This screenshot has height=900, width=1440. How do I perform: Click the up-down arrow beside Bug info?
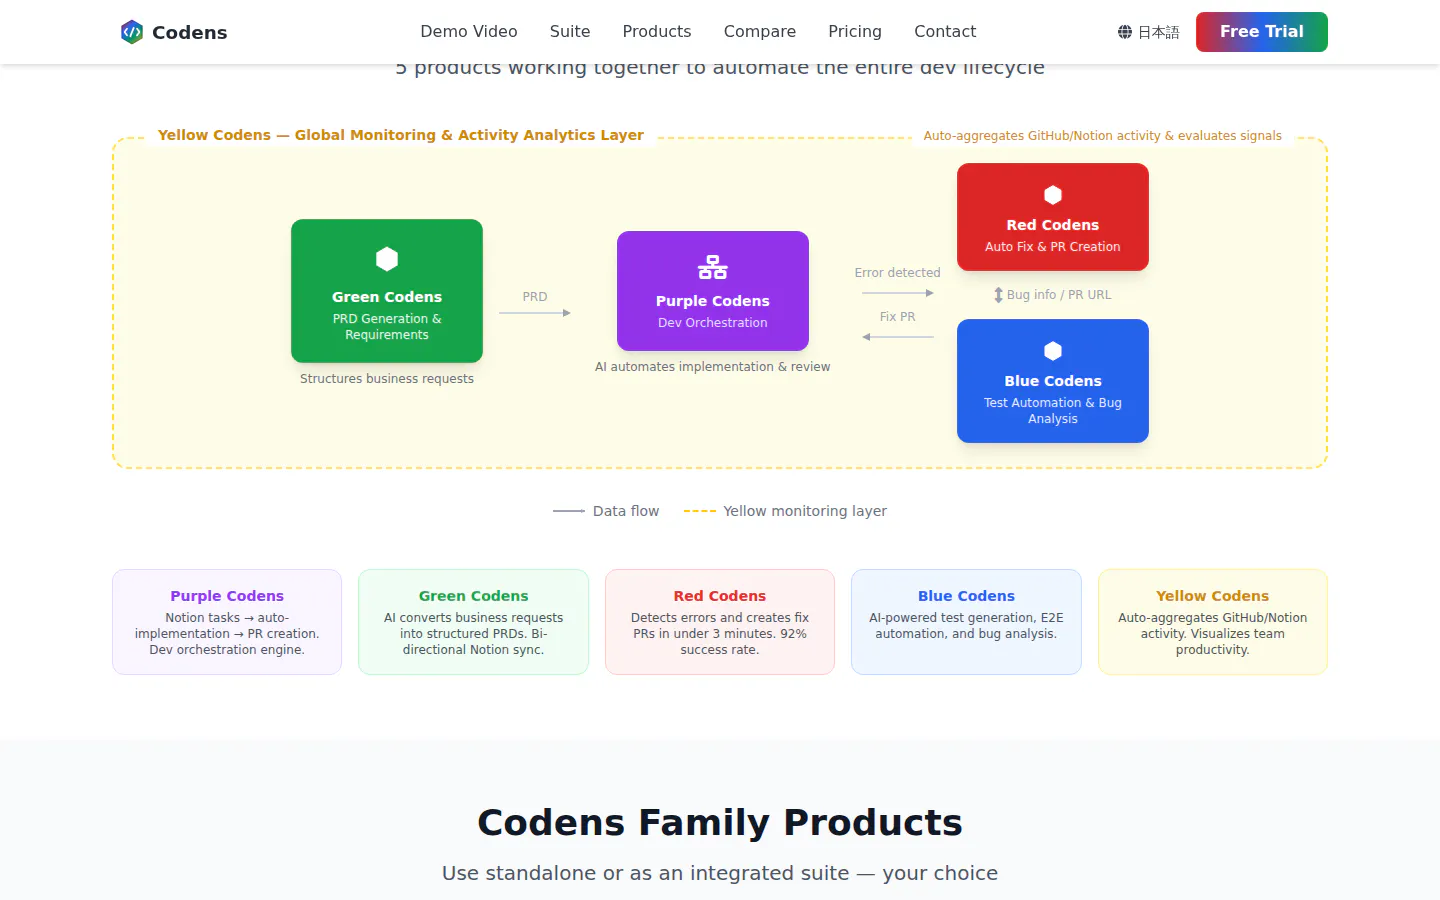click(x=998, y=295)
